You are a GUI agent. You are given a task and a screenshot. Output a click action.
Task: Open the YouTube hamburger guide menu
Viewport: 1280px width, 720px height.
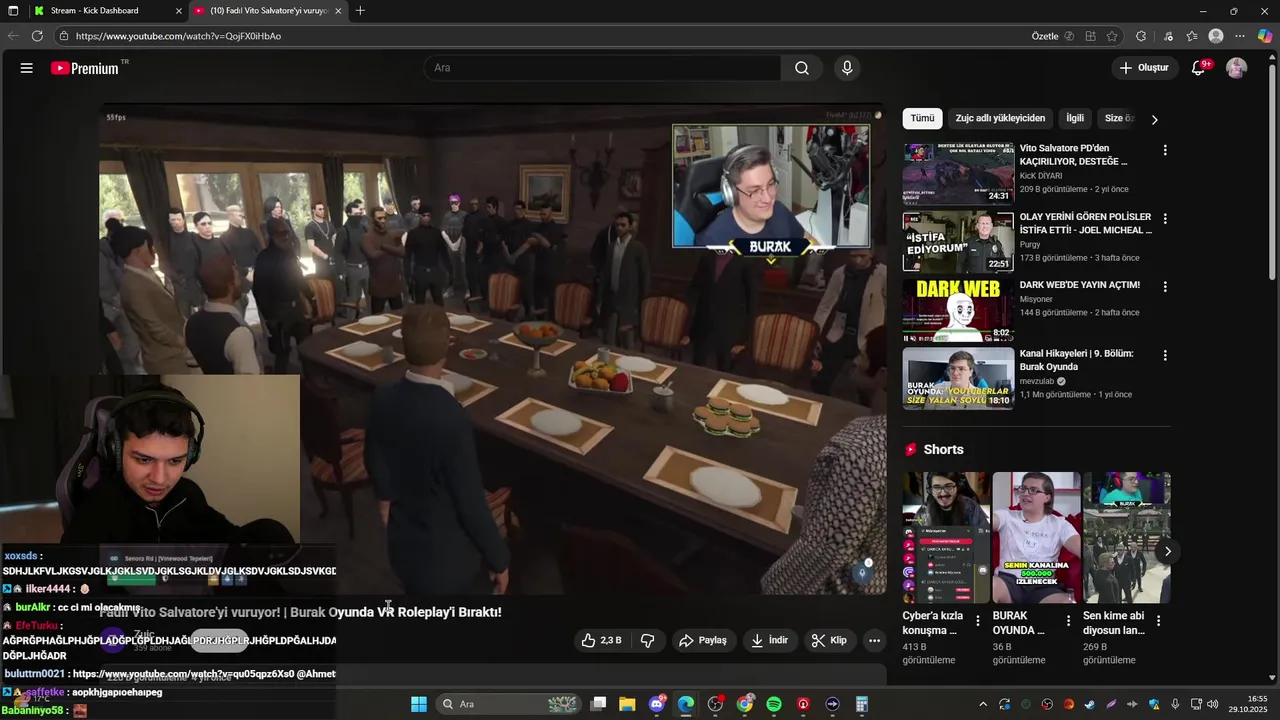27,68
